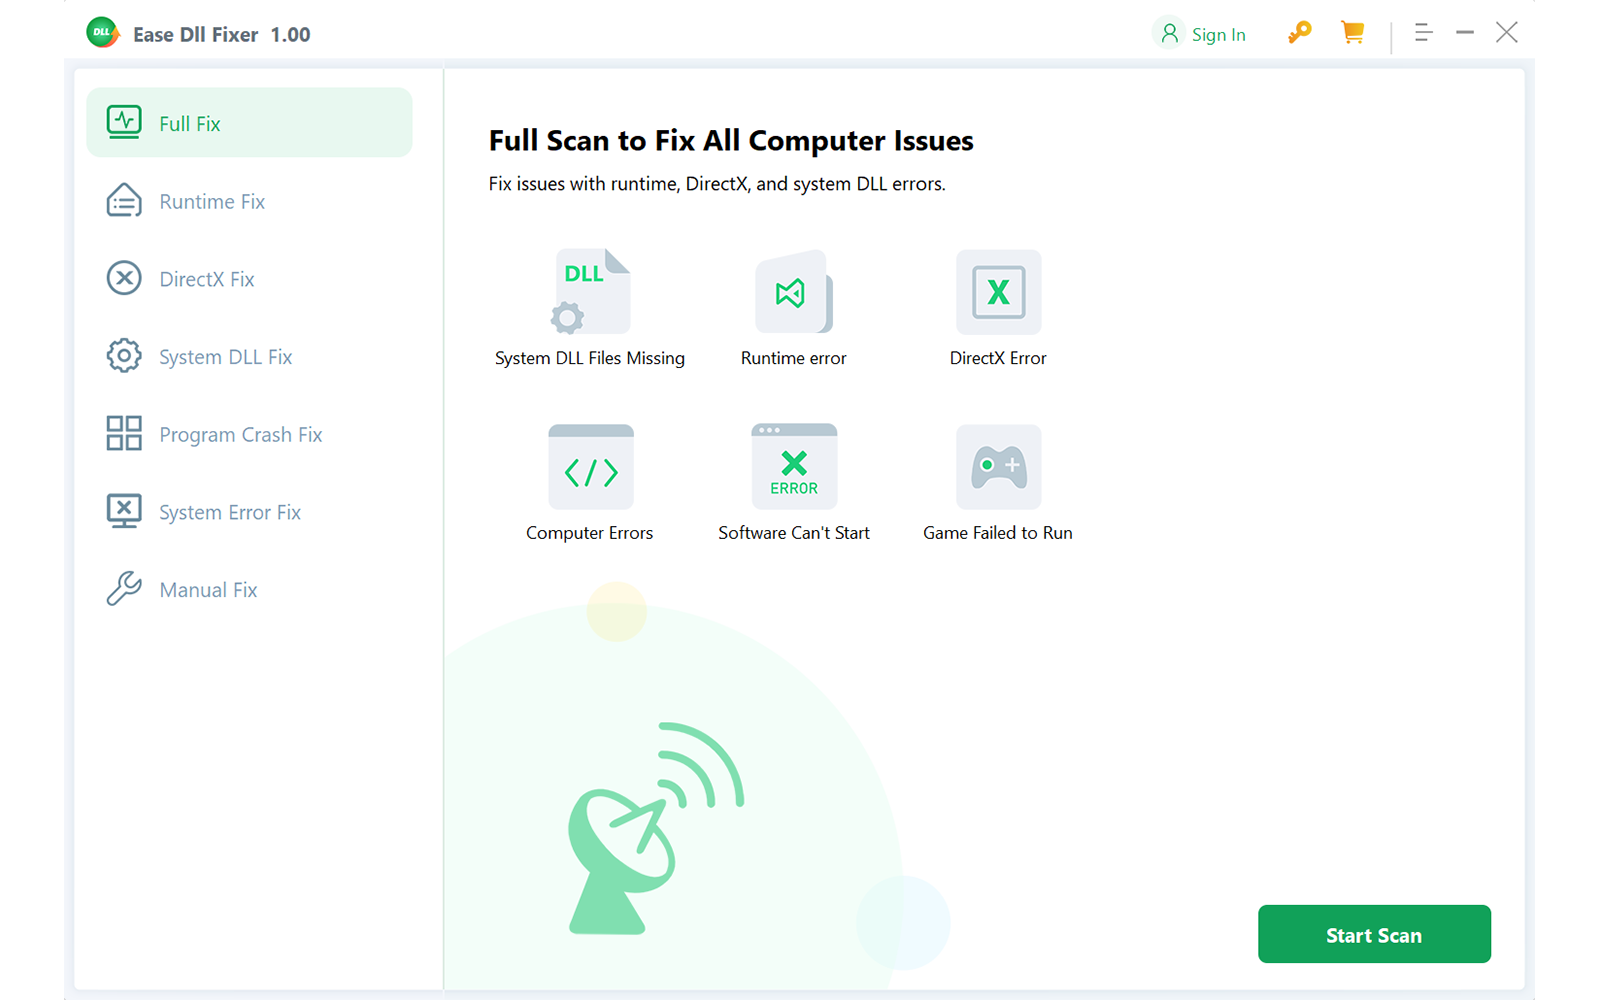The height and width of the screenshot is (1000, 1600).
Task: Click 'System DLL Files Missing' label
Action: point(590,358)
